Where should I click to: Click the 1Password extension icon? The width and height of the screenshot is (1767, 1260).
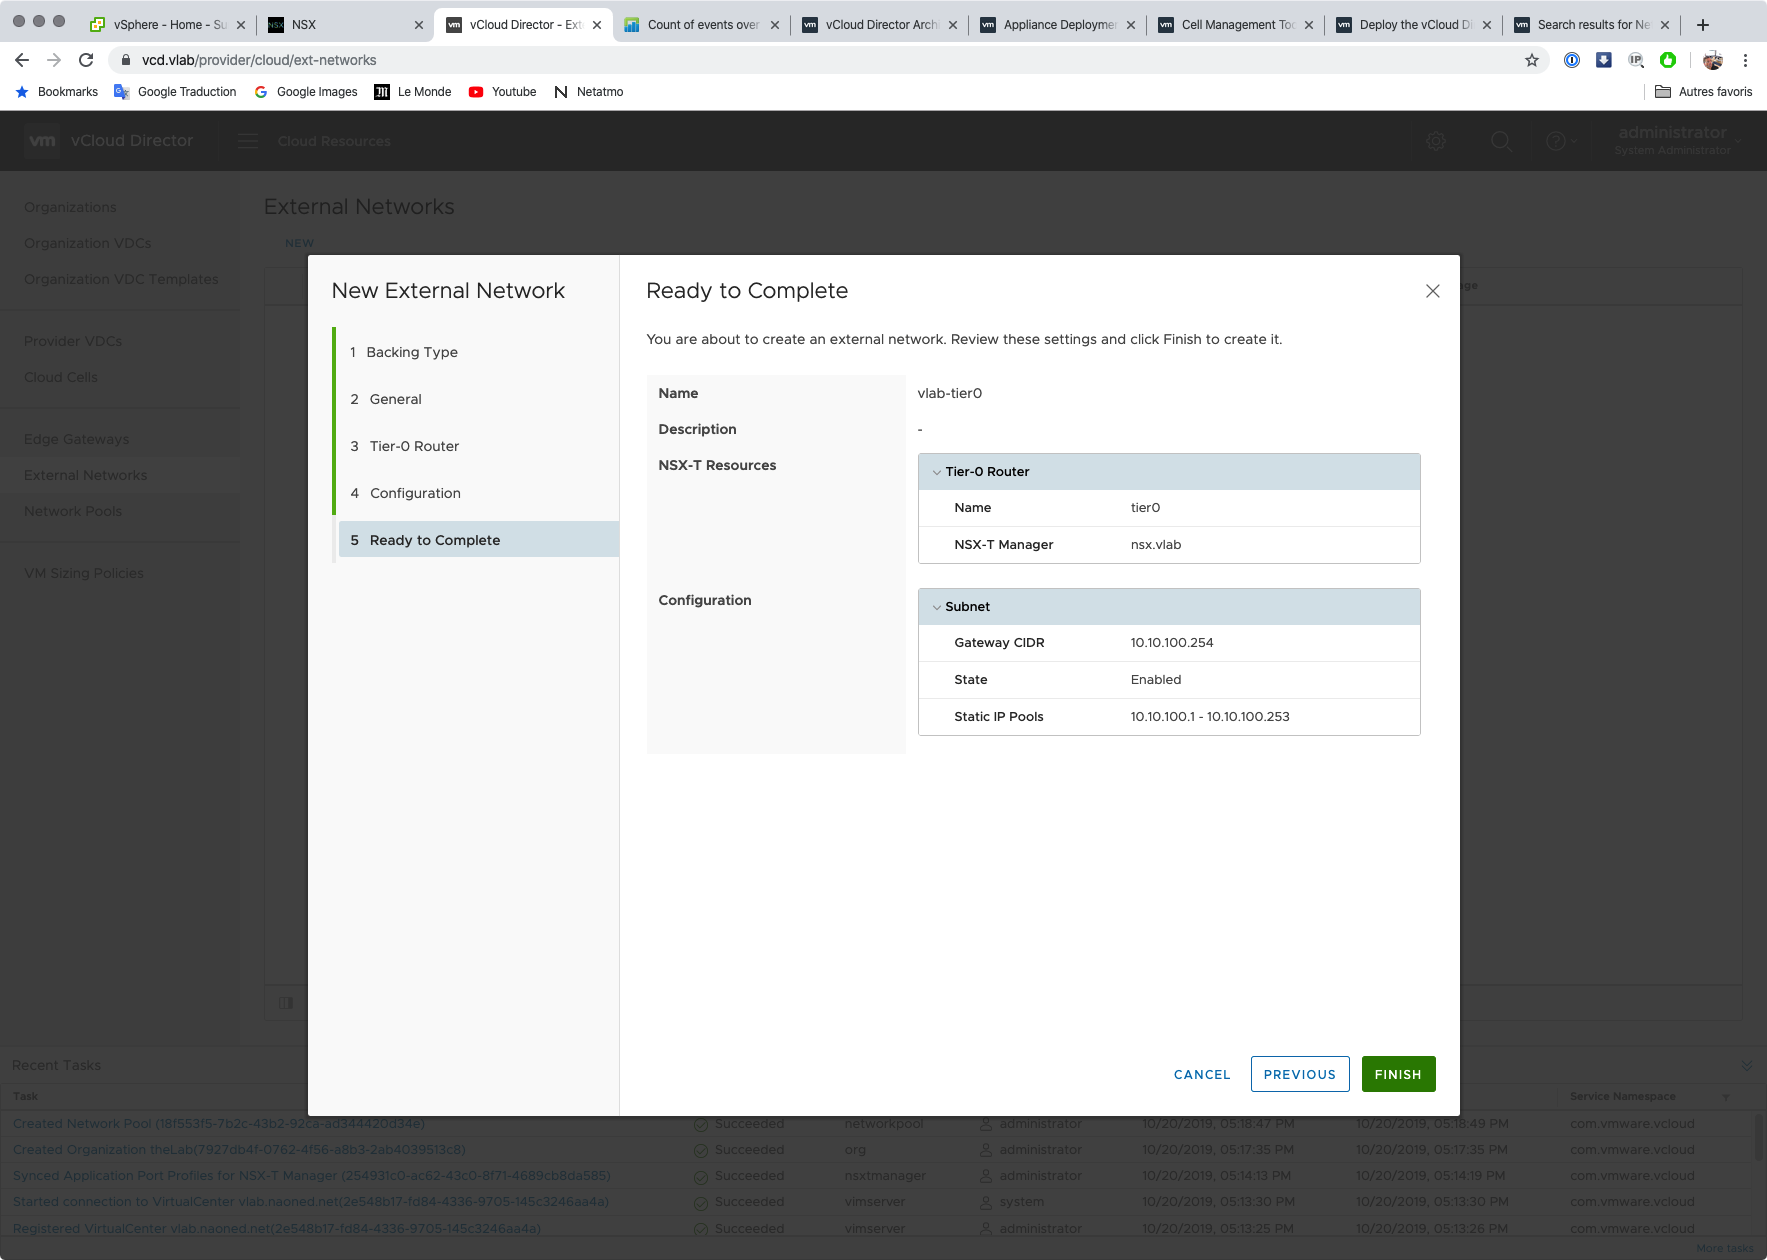tap(1572, 60)
